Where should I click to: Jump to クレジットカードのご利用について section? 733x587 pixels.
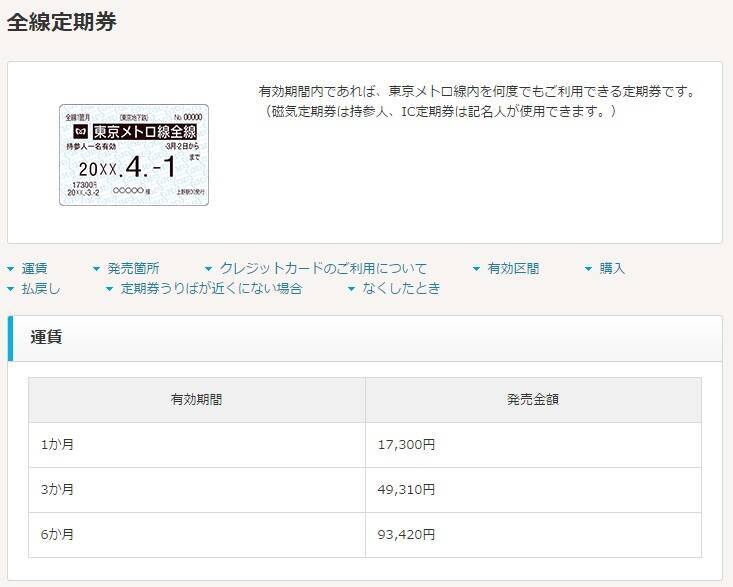click(322, 269)
